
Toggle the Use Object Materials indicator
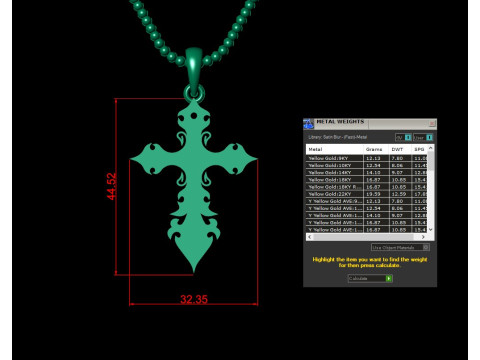pyautogui.click(x=426, y=247)
